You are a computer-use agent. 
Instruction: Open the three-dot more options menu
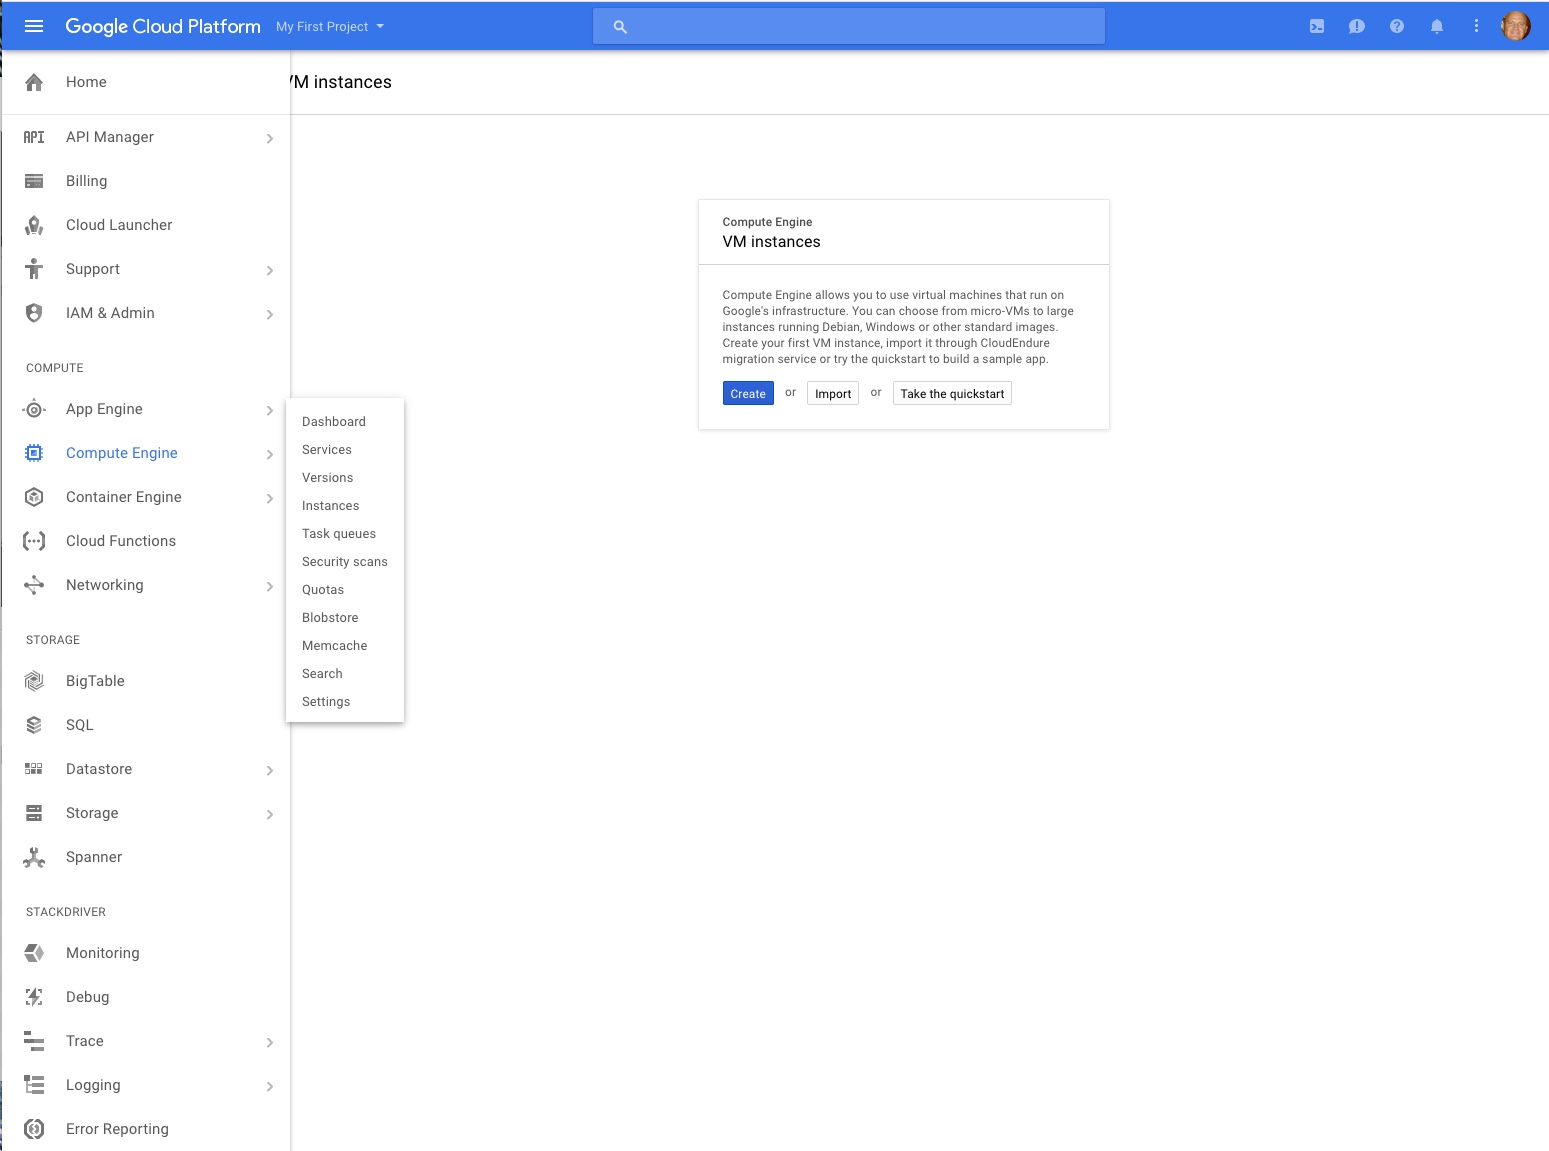coord(1476,27)
